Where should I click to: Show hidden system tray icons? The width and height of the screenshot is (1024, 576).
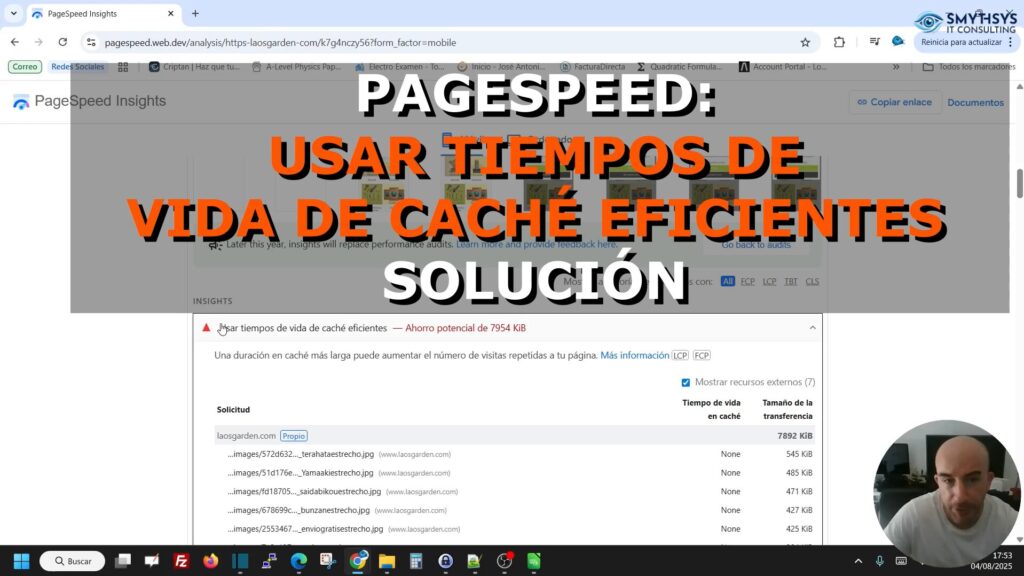coord(858,561)
